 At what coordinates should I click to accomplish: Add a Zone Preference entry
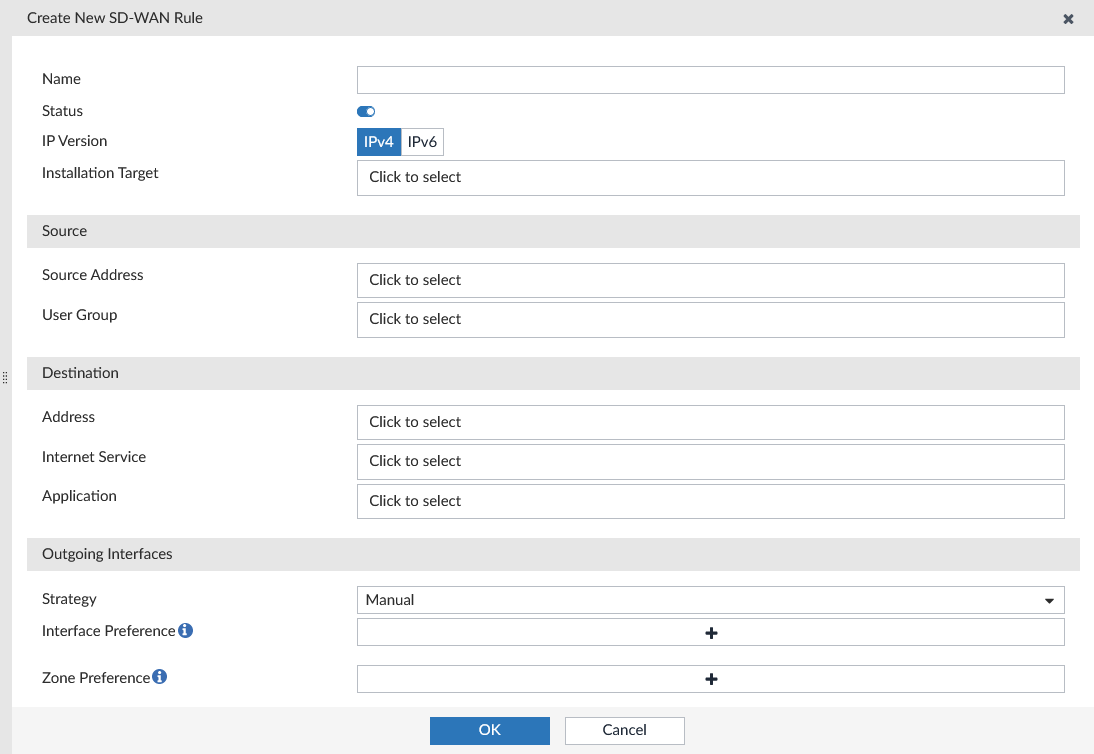(x=710, y=678)
